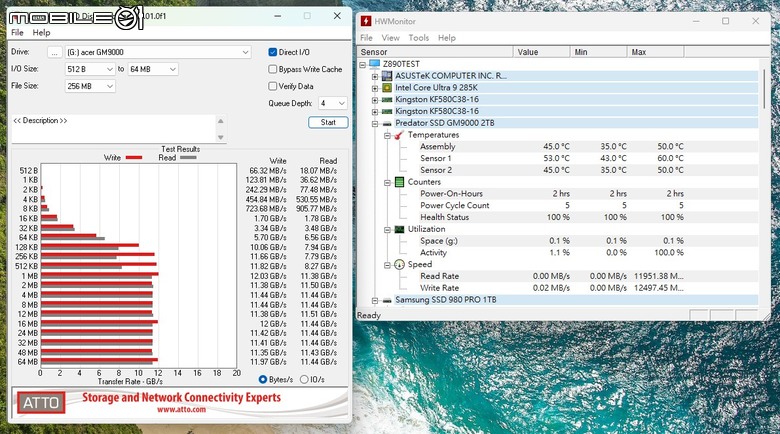Viewport: 780px width, 434px height.
Task: Enable the Verify Data checkbox
Action: point(273,86)
